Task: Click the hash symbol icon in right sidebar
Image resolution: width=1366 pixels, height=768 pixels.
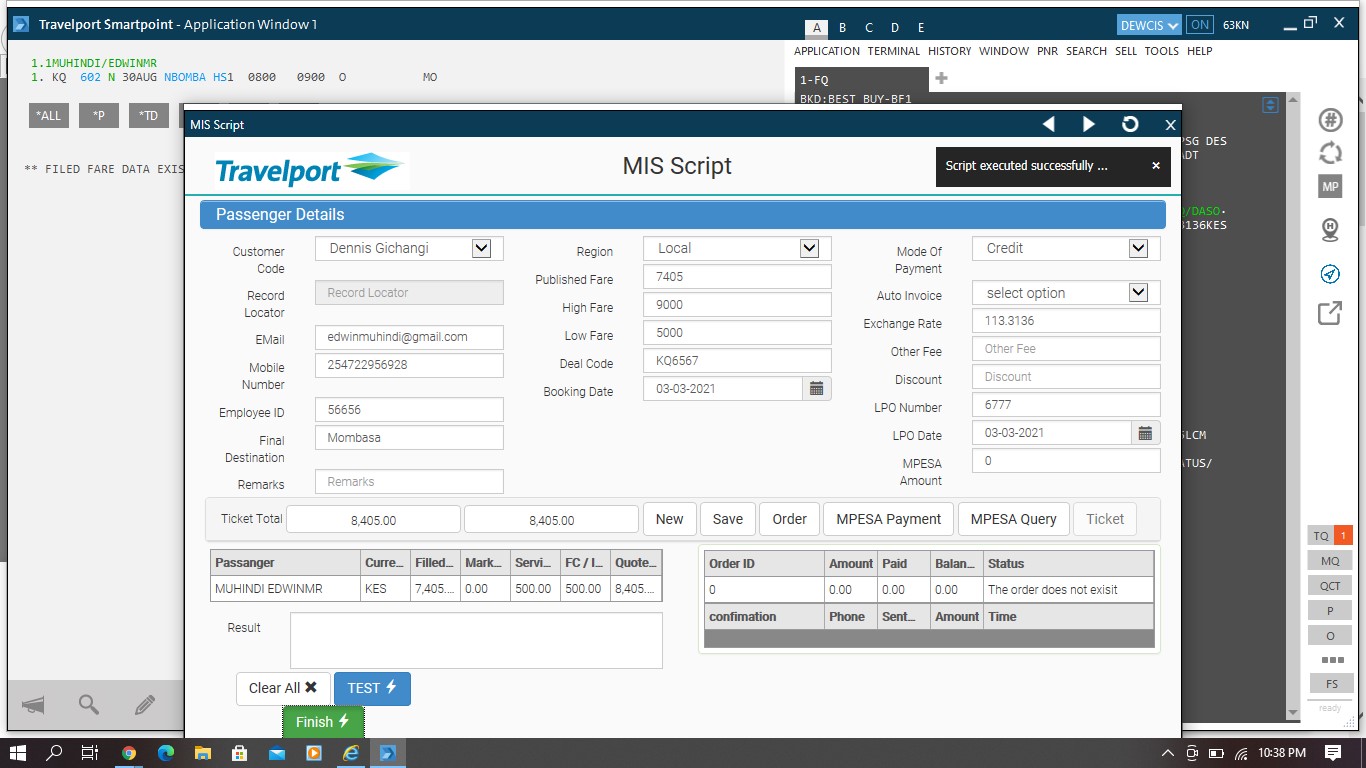Action: [1330, 120]
